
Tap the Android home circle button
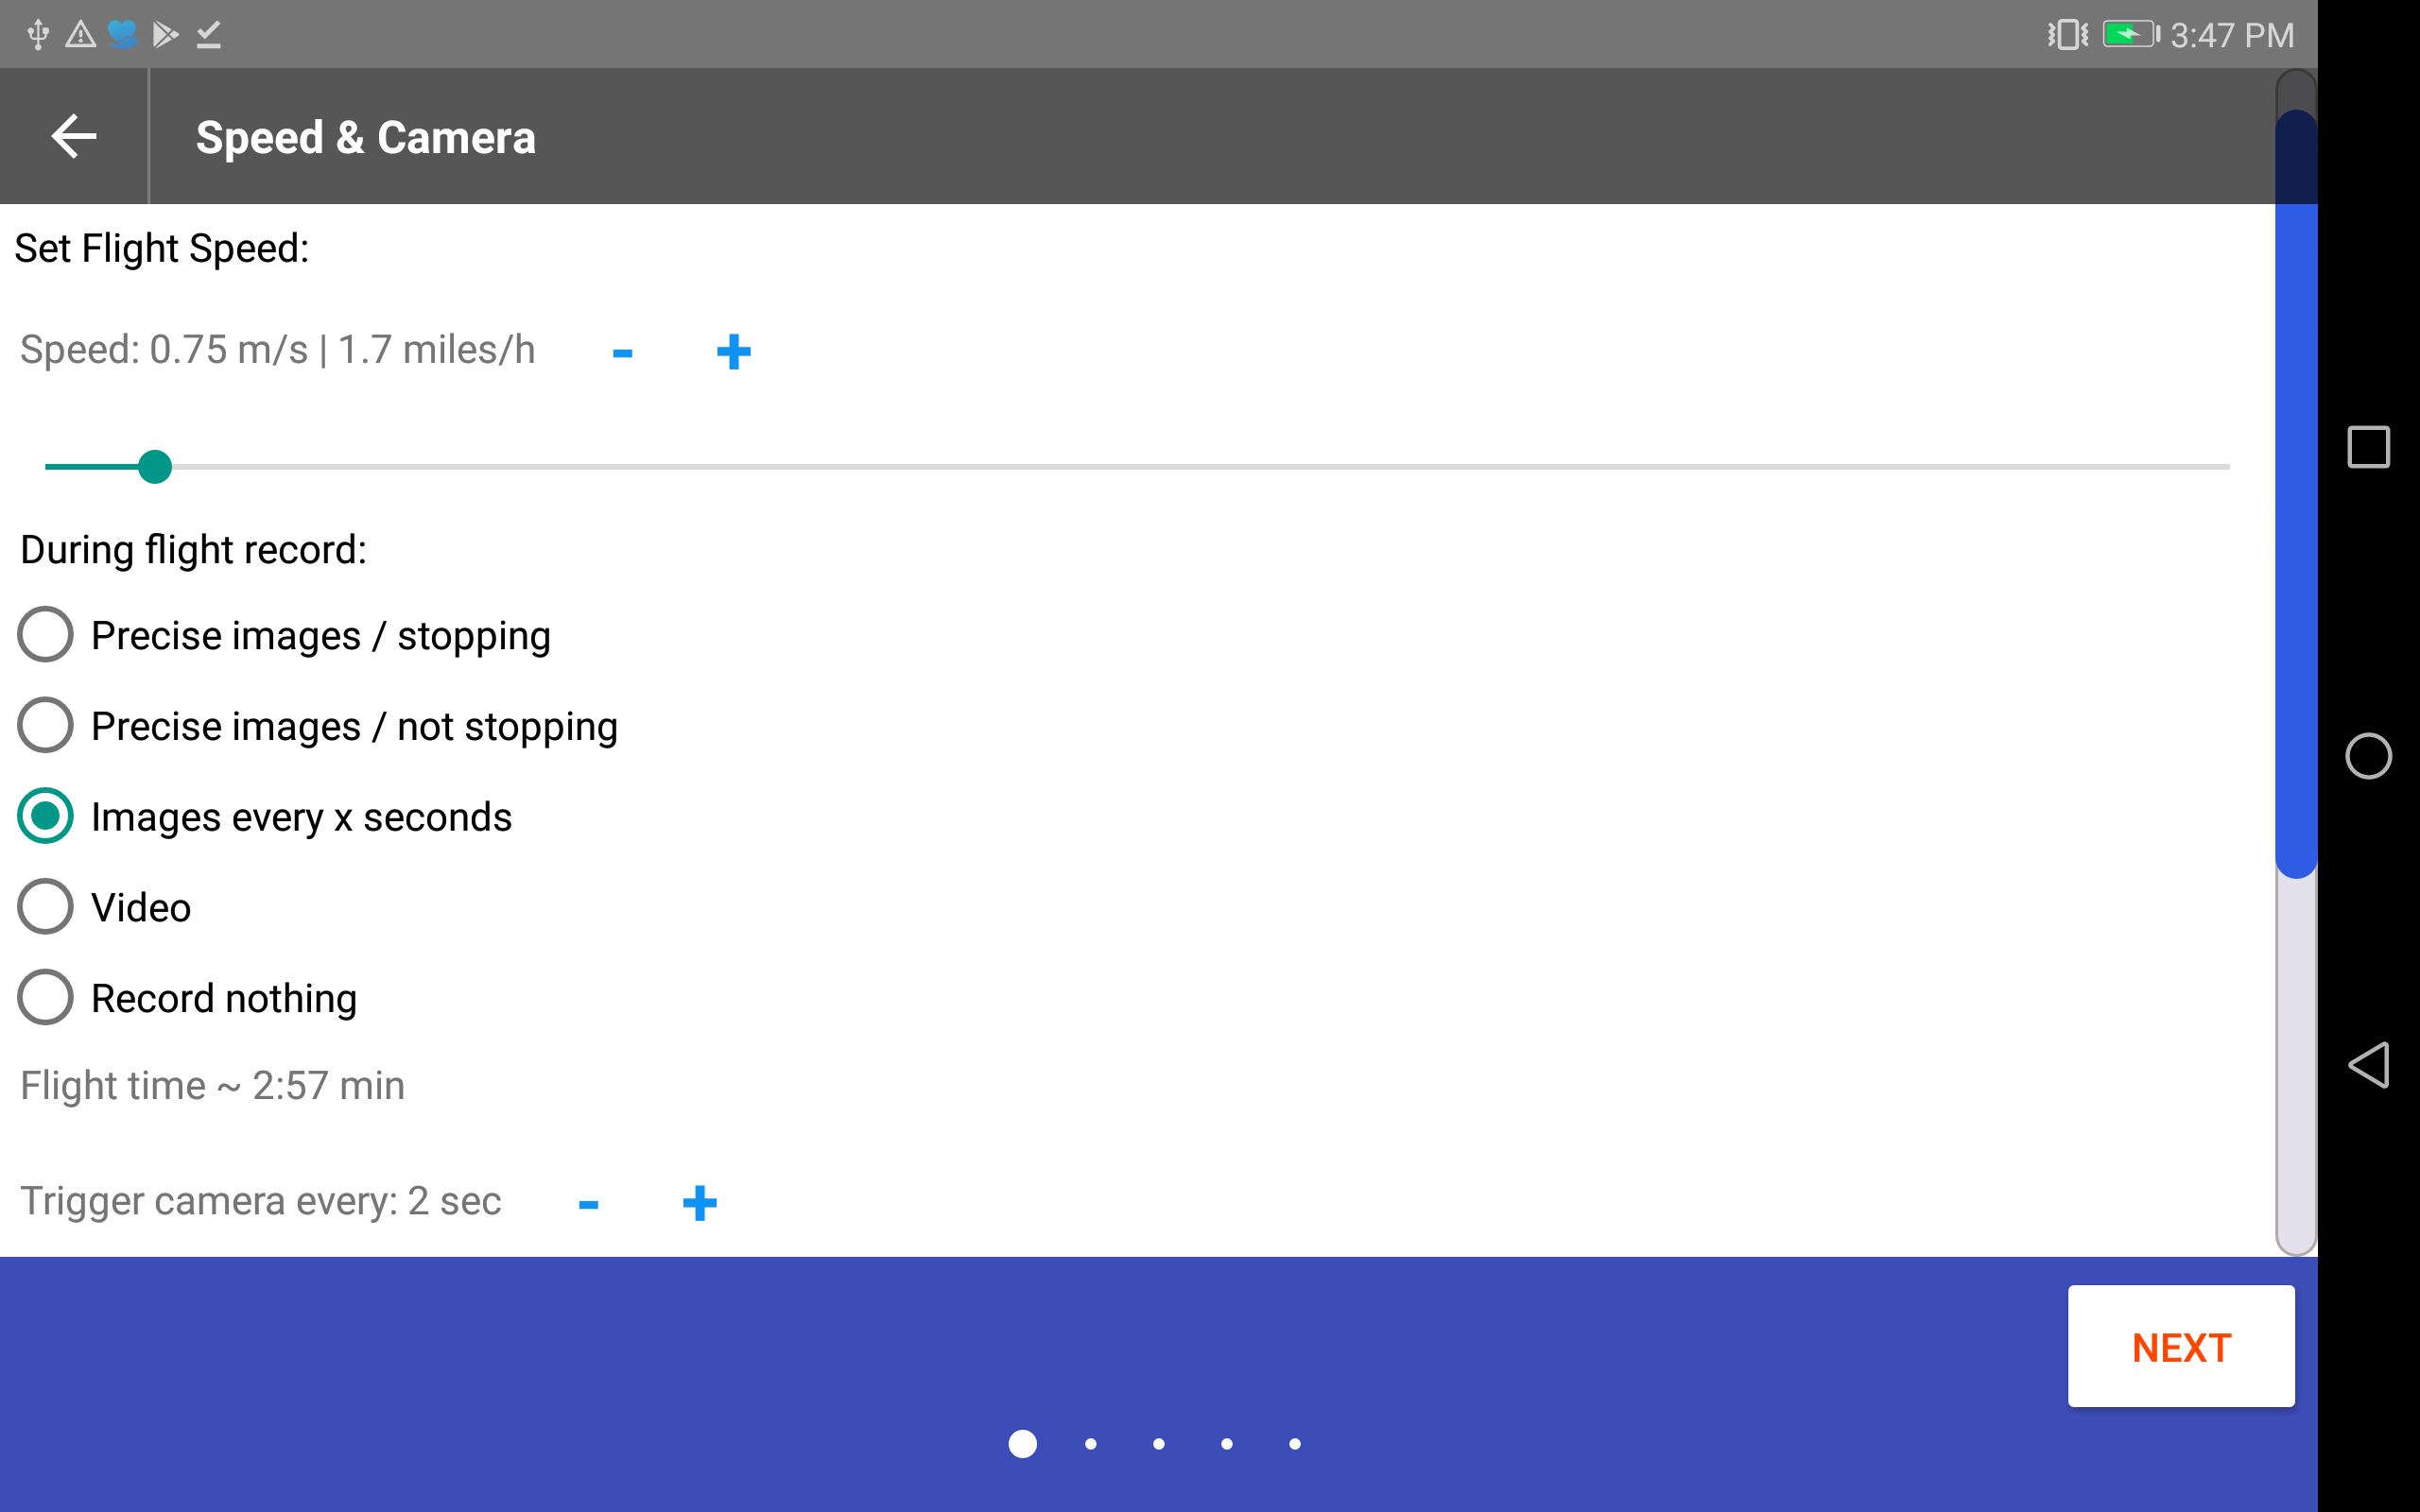[x=2368, y=756]
